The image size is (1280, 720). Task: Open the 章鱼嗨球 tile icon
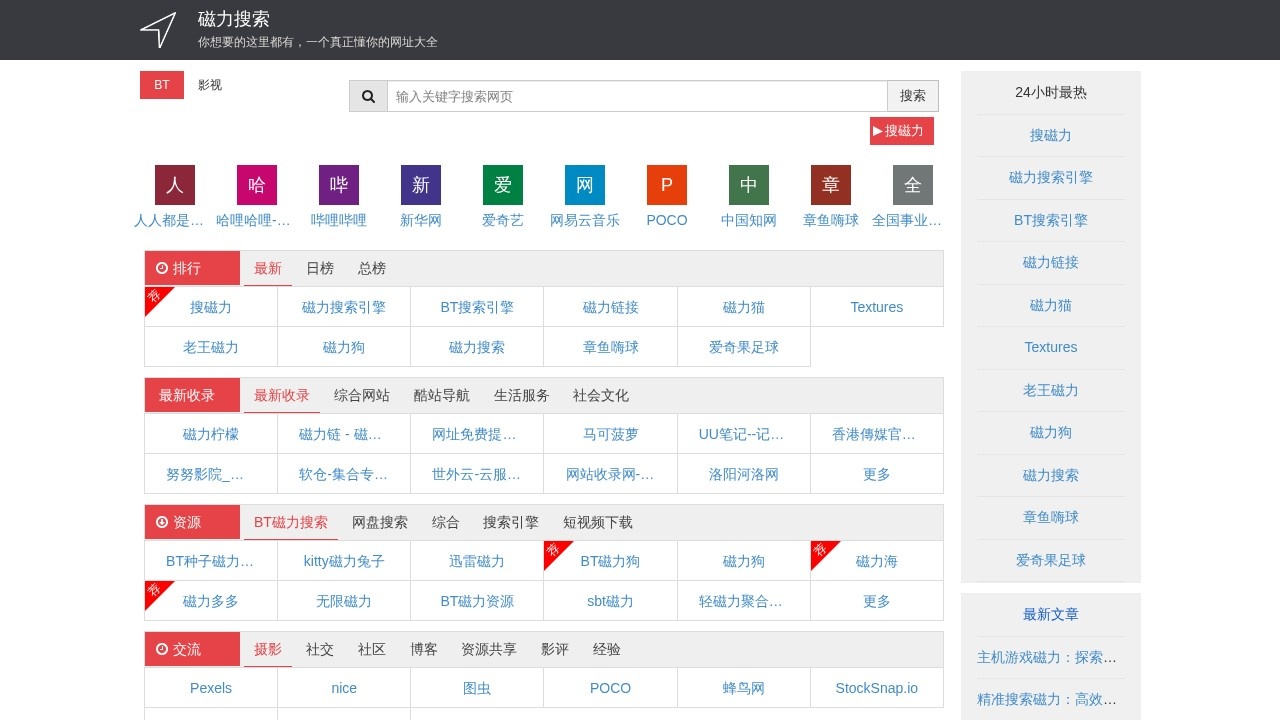point(831,185)
